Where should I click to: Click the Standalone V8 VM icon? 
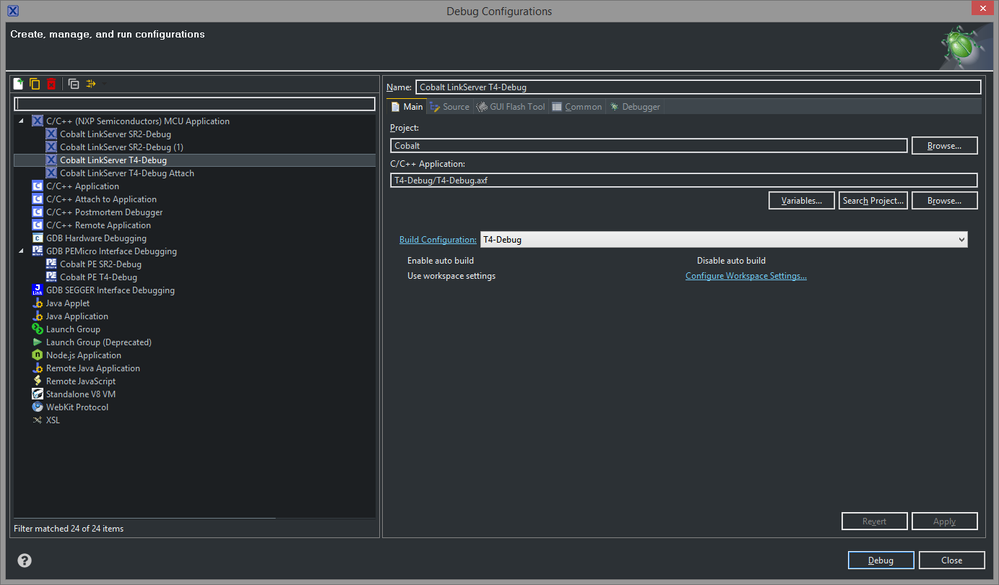click(x=38, y=394)
